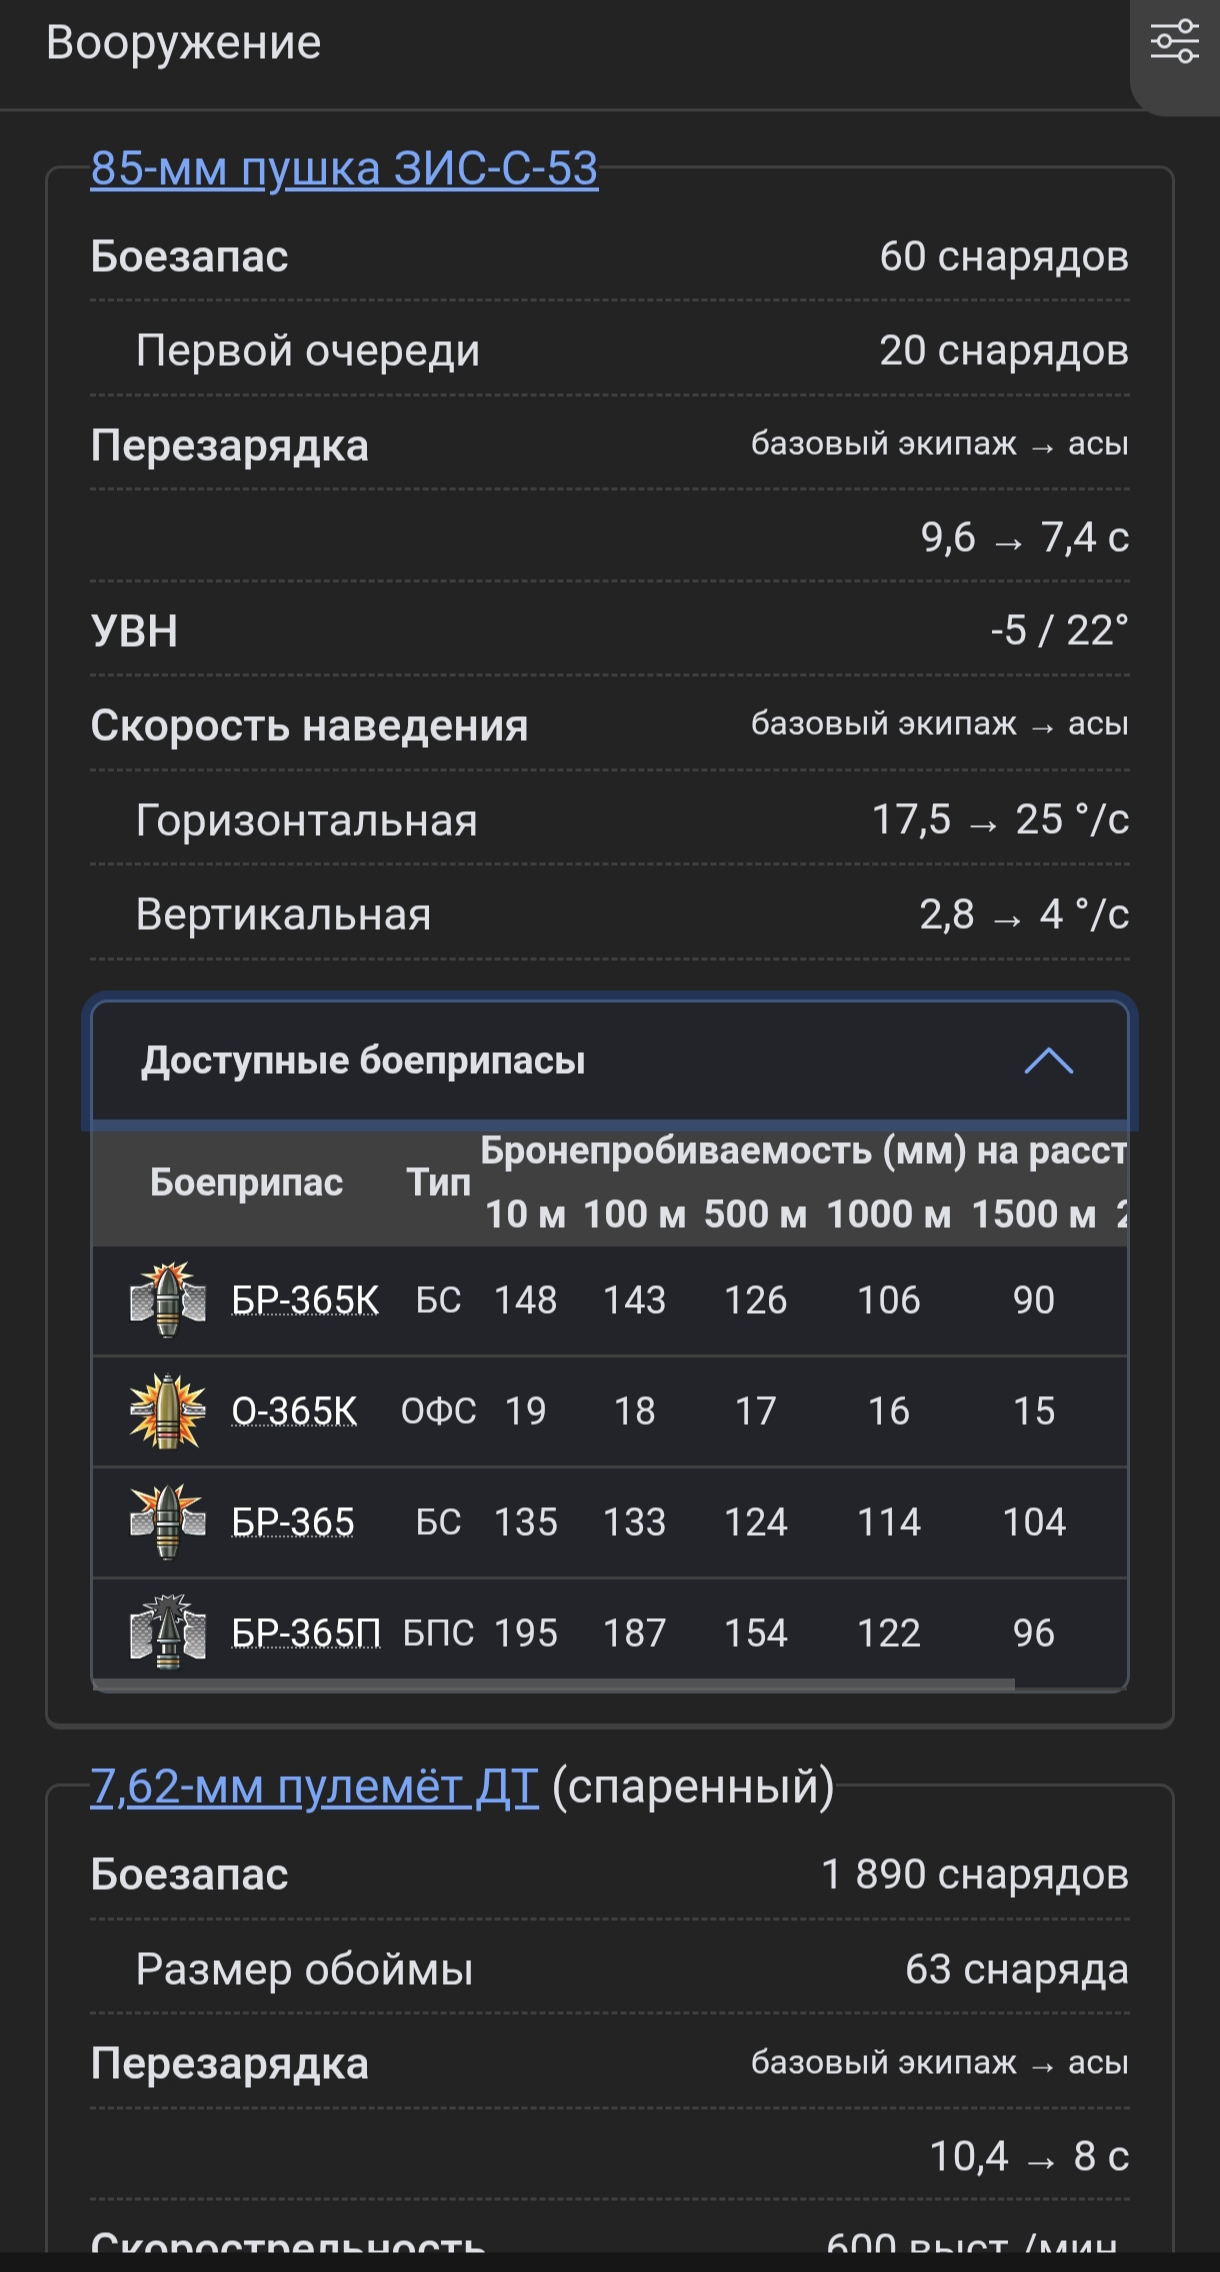Click the 1000 м distance column header
Screen dimensions: 1220x2272
tap(888, 1214)
